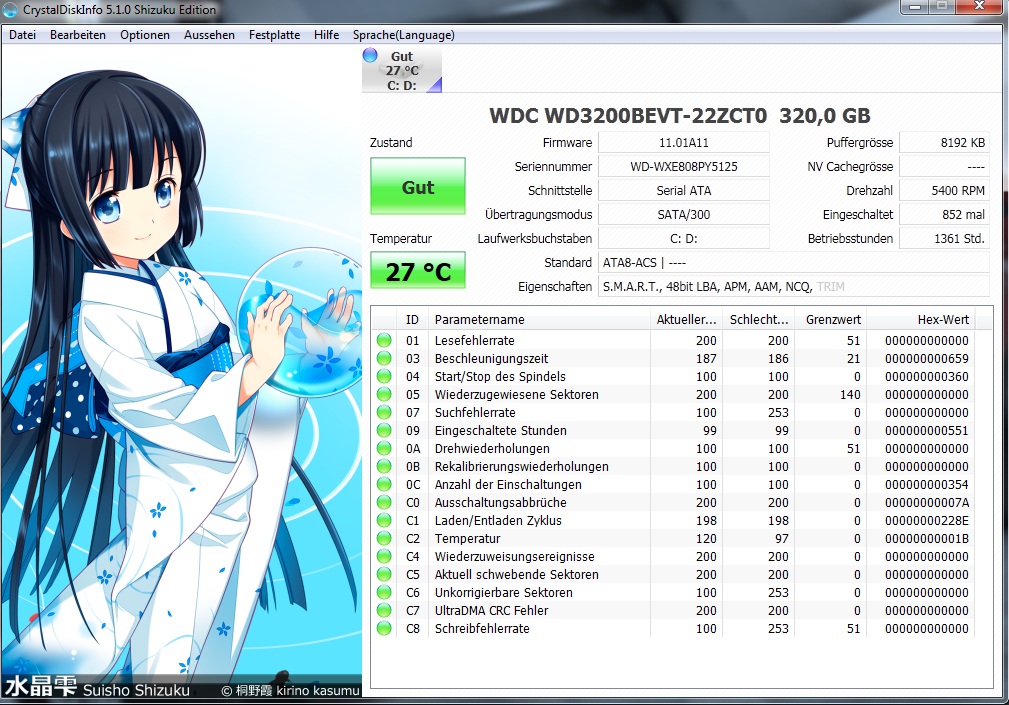The height and width of the screenshot is (705, 1009).
Task: Click green status icon for Laden/Entladen Zyklus
Action: (384, 520)
